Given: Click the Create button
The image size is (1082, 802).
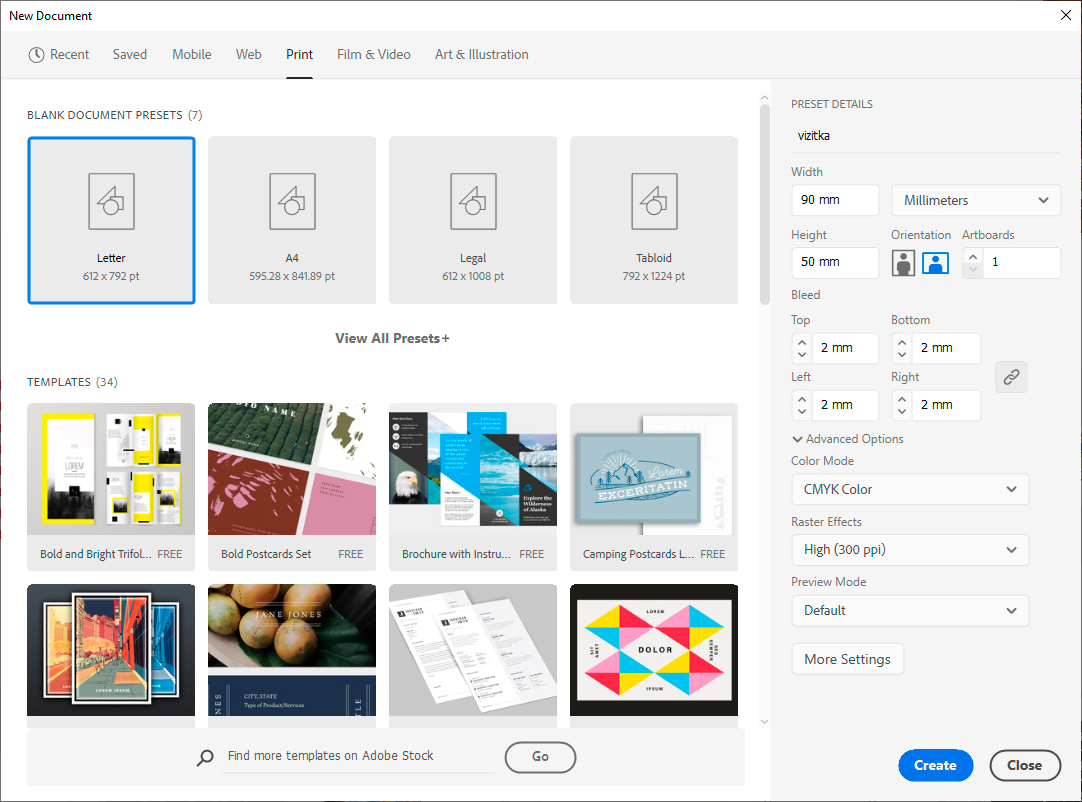Looking at the screenshot, I should pyautogui.click(x=935, y=765).
